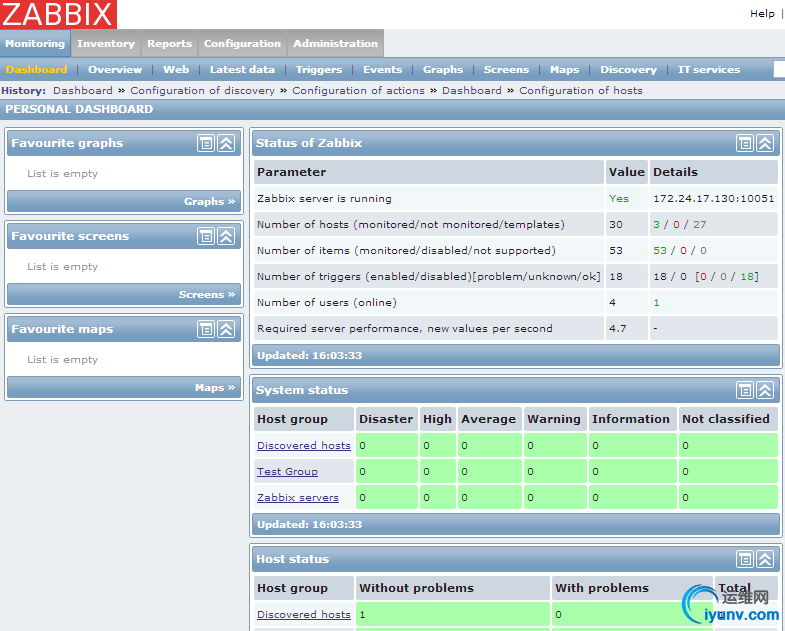Open IT services submenu item
This screenshot has height=631, width=785.
click(x=709, y=70)
